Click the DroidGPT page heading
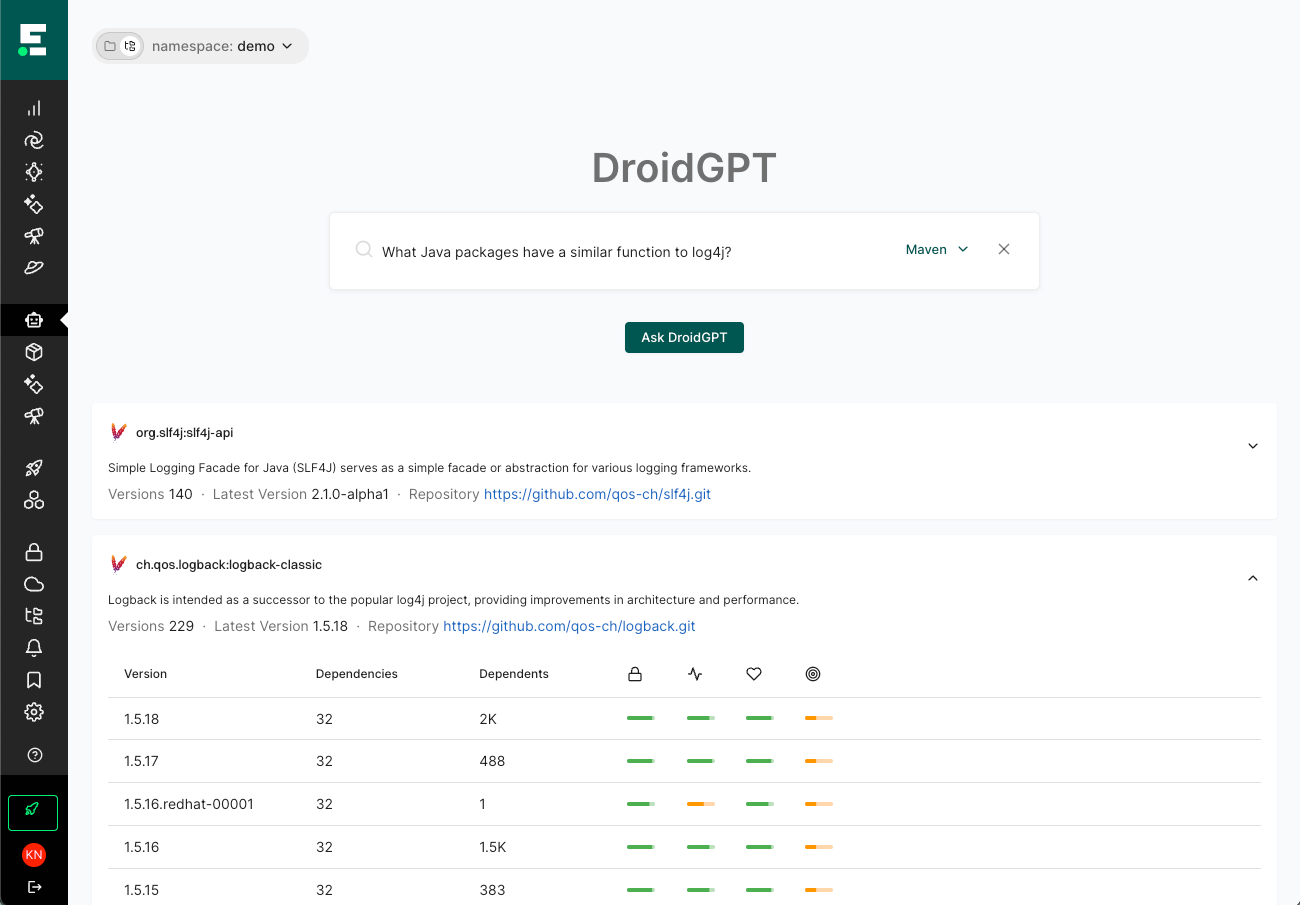The width and height of the screenshot is (1300, 905). pos(684,168)
